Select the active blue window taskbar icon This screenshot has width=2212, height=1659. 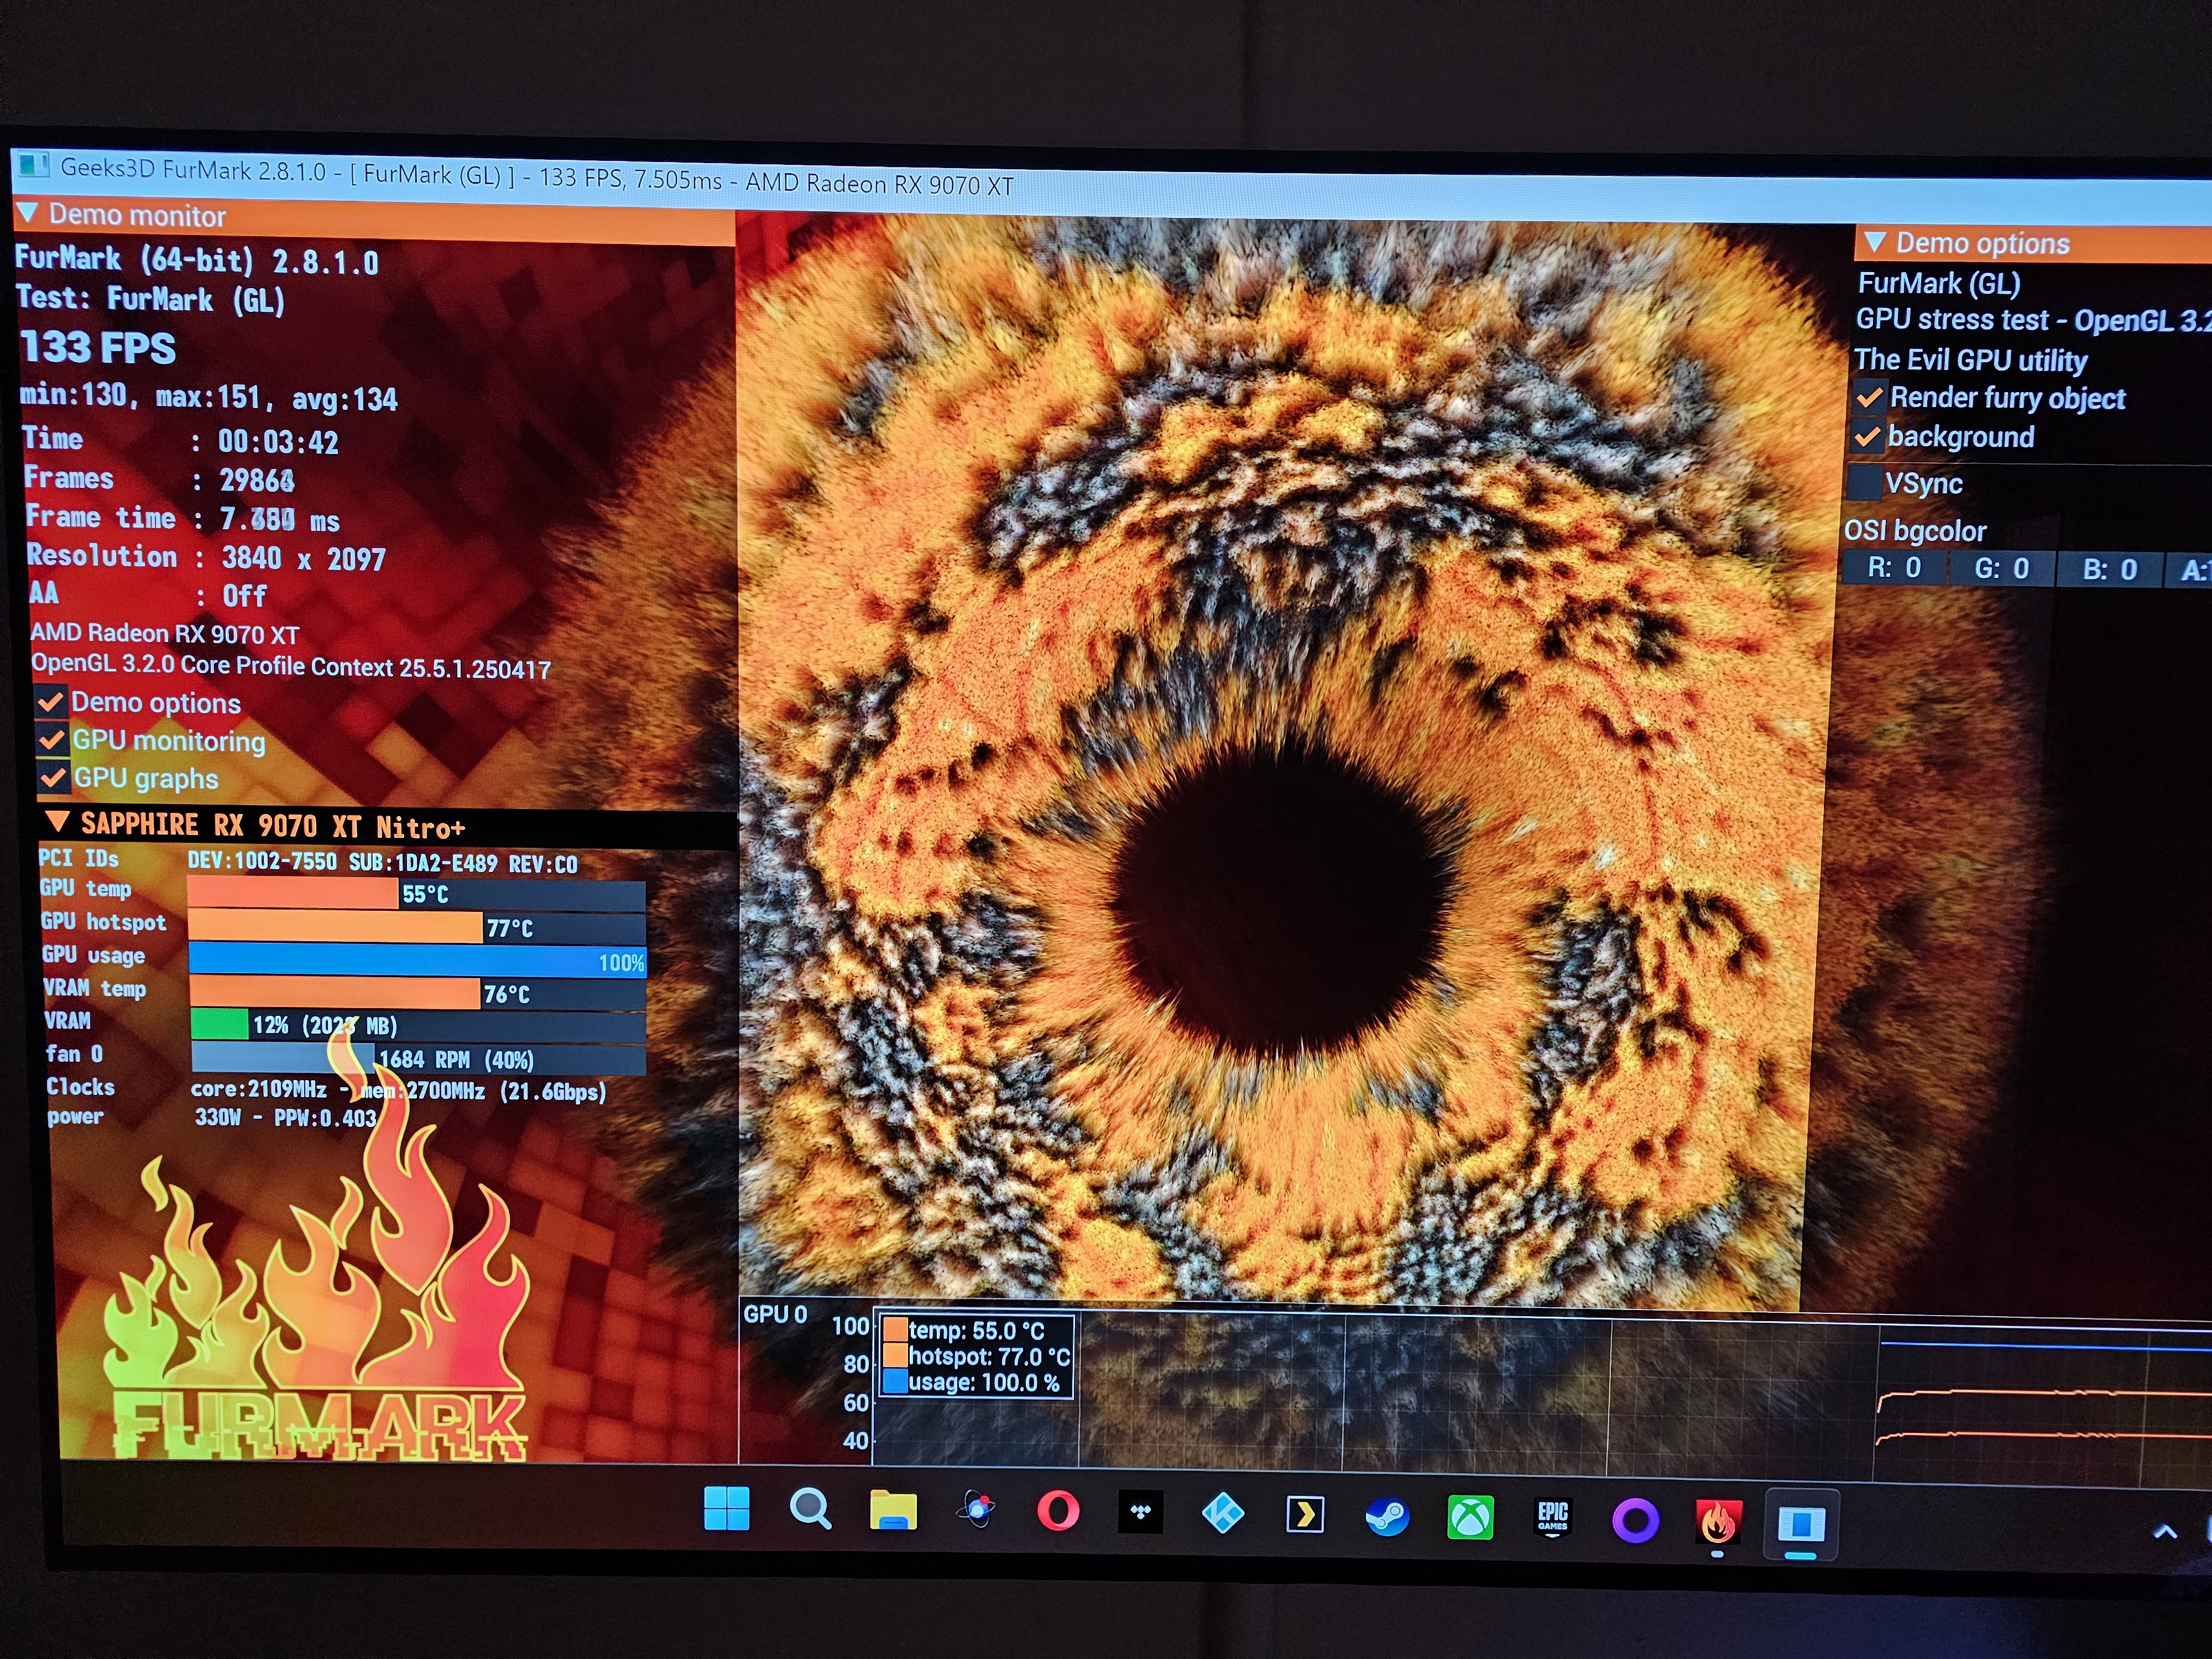1801,1524
